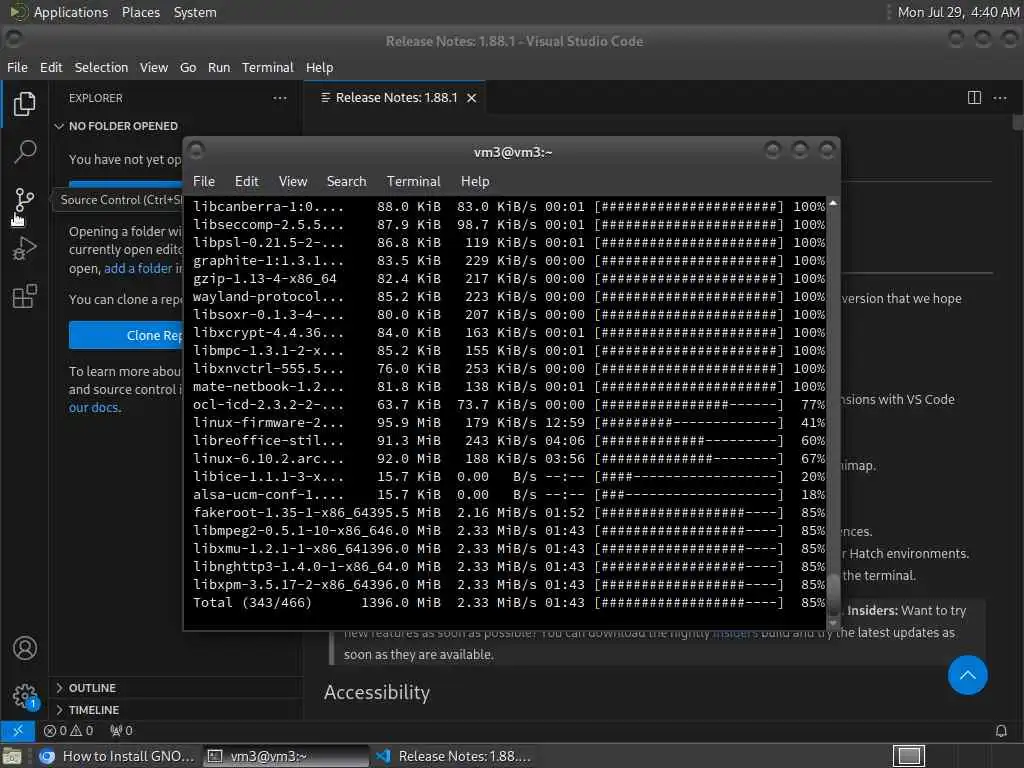Viewport: 1024px width, 768px height.
Task: Open editor More Actions ellipsis
Action: click(1000, 97)
